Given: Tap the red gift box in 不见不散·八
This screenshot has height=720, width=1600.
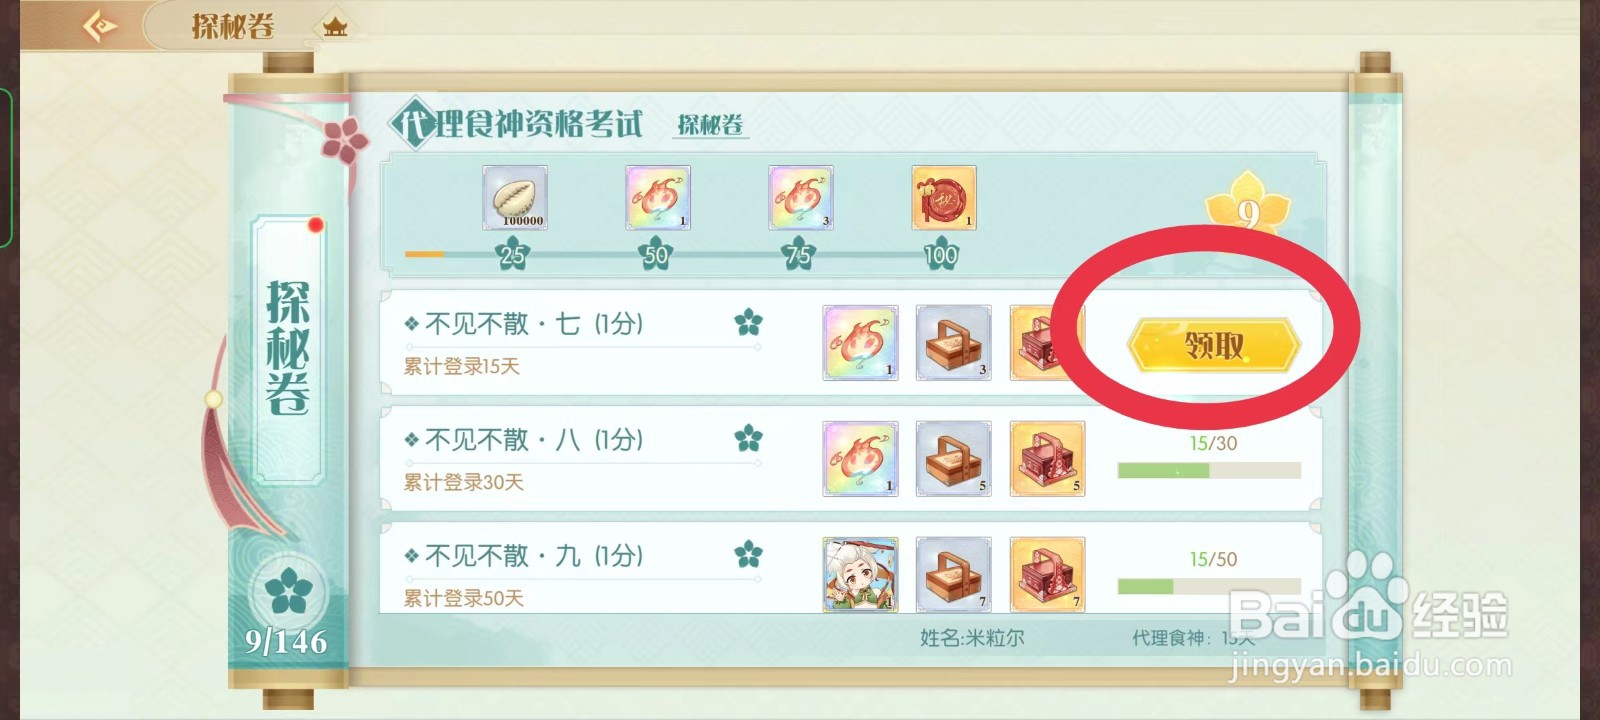Looking at the screenshot, I should 1047,459.
